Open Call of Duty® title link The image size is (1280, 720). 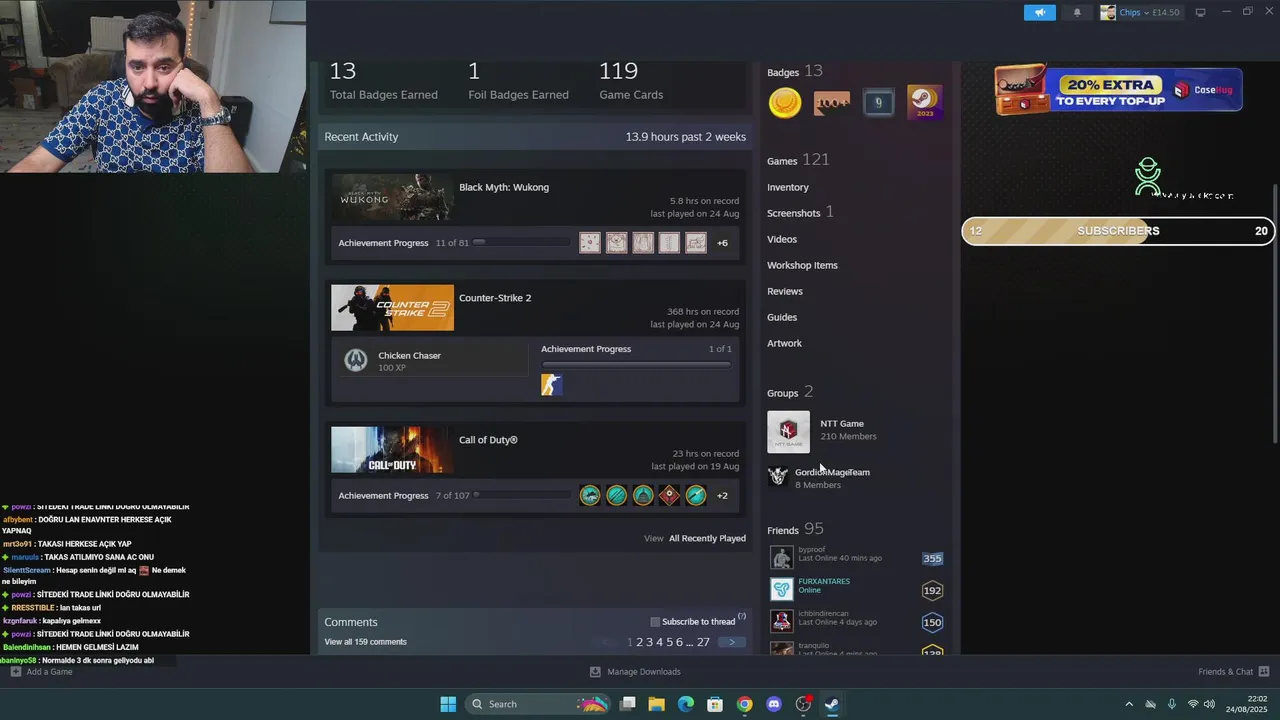pyautogui.click(x=488, y=440)
